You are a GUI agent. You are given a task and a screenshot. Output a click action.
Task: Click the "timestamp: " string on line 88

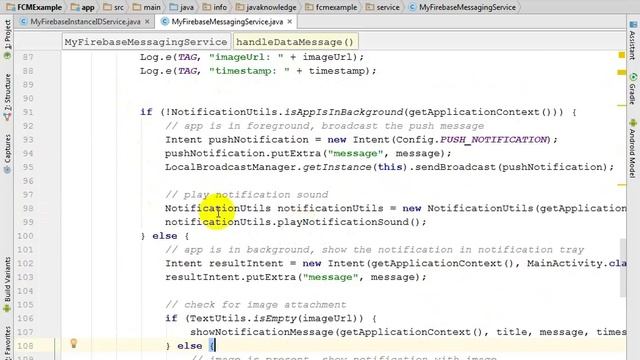pyautogui.click(x=249, y=71)
